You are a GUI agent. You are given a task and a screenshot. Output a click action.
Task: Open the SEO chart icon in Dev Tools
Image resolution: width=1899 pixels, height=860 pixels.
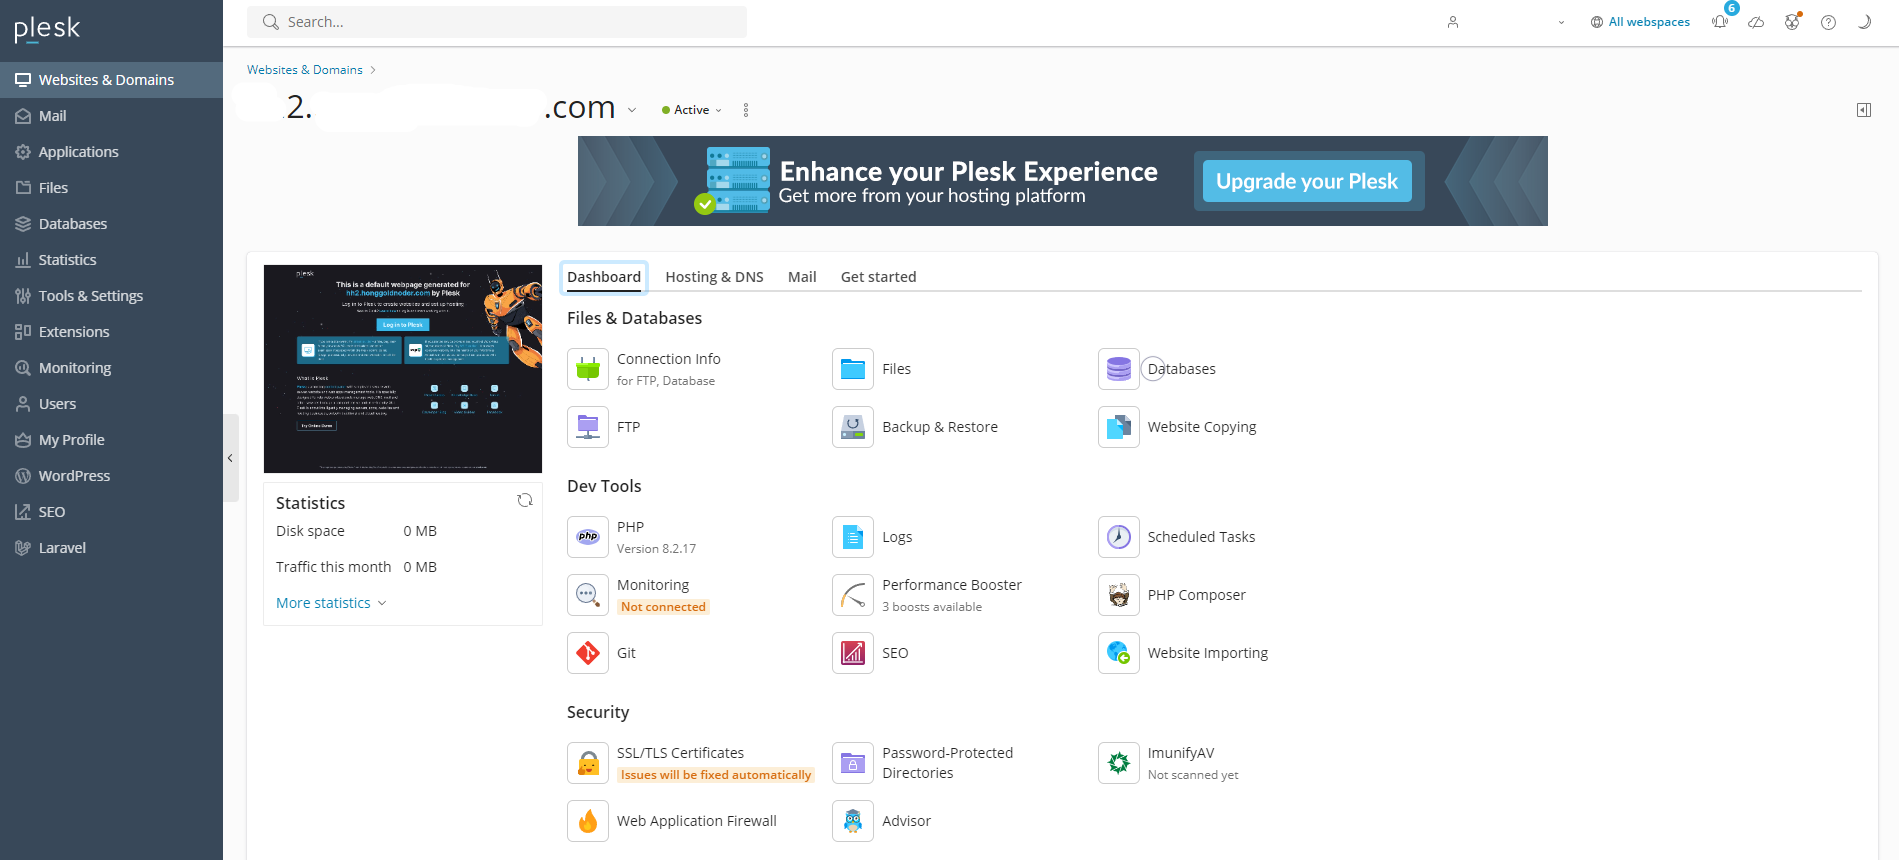pos(853,653)
